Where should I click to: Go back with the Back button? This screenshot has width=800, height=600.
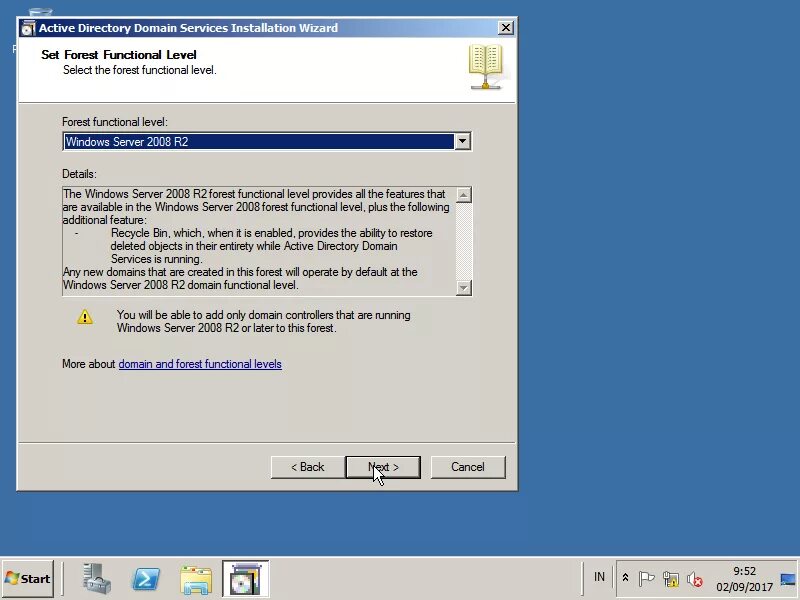[308, 467]
